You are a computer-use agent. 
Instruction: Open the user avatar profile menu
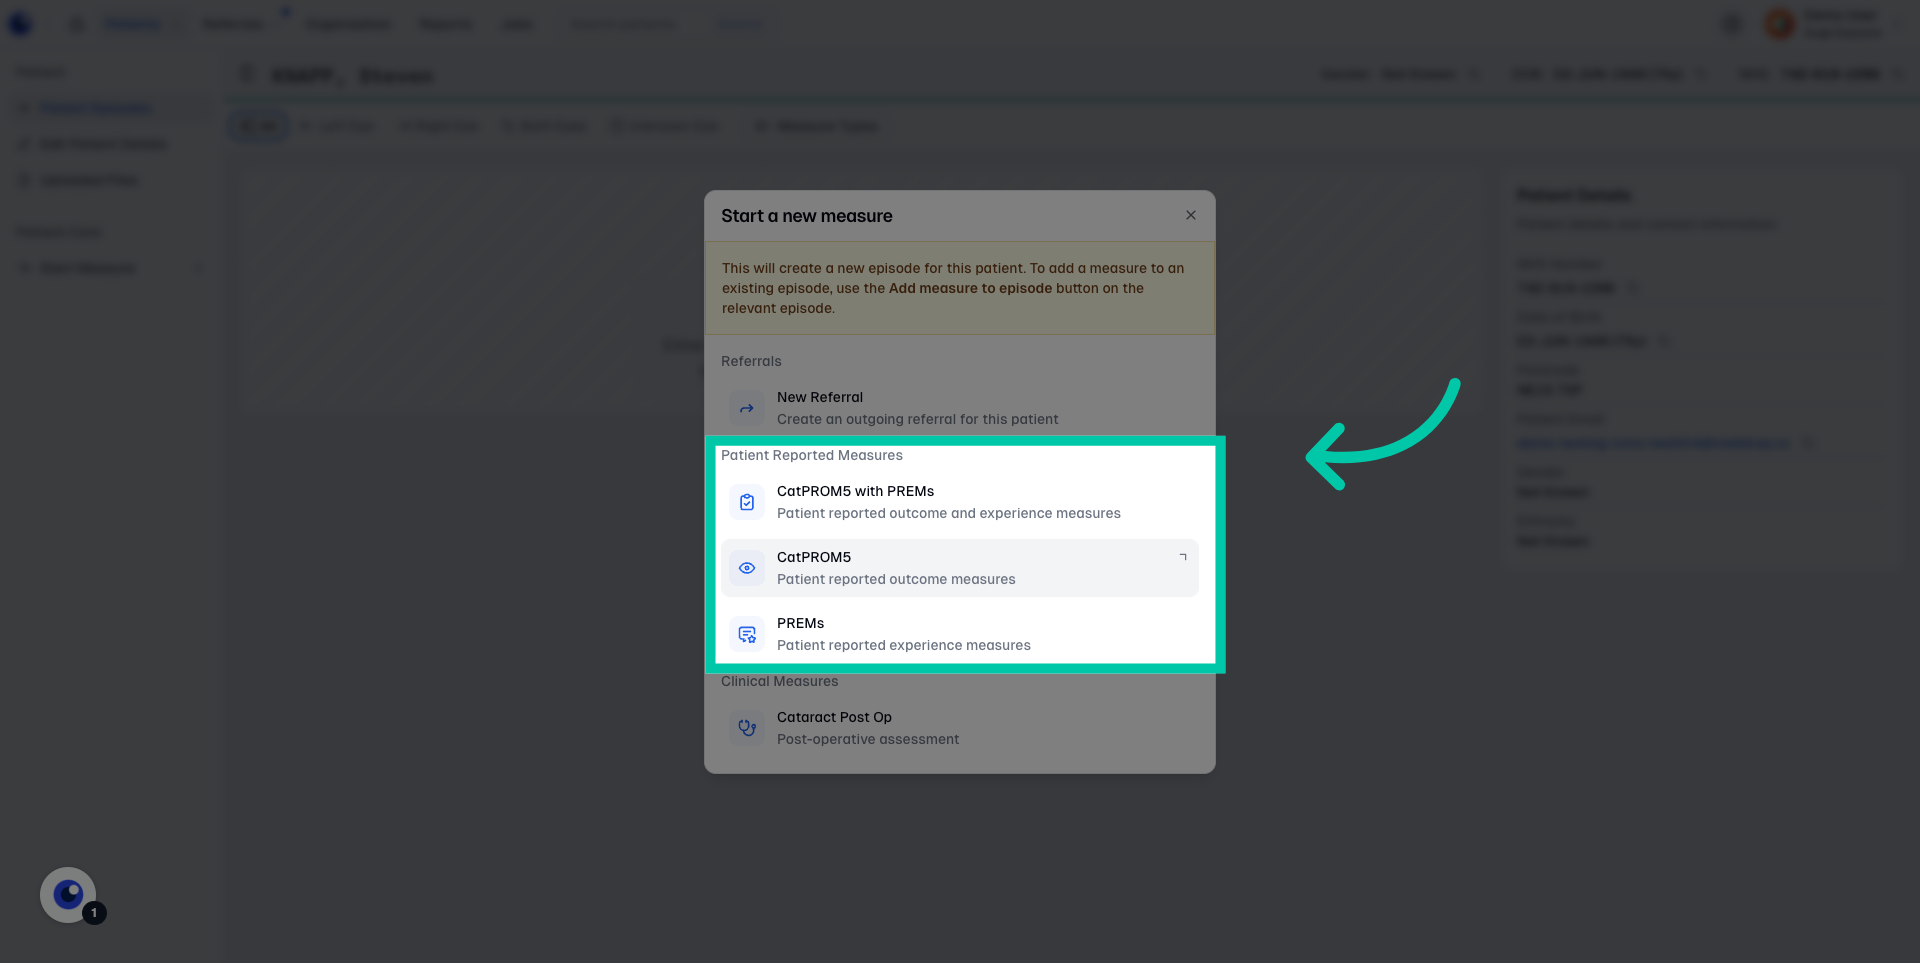pos(1779,24)
